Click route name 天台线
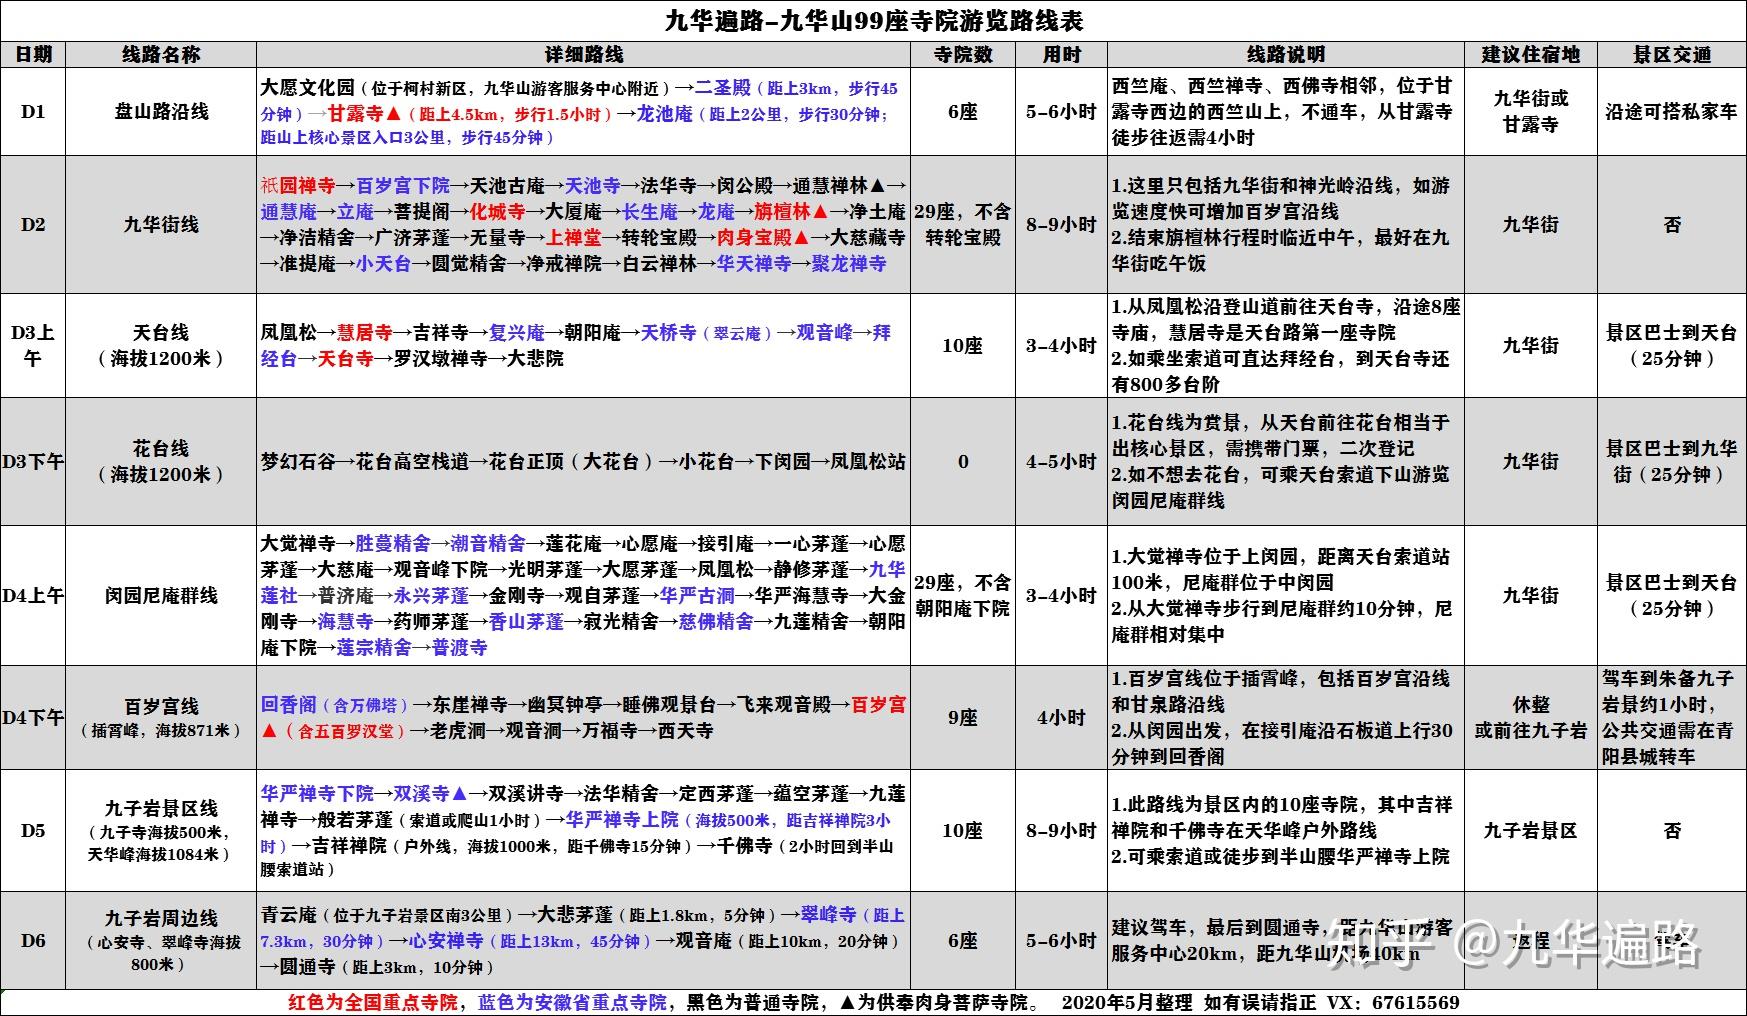The image size is (1747, 1016). 161,333
